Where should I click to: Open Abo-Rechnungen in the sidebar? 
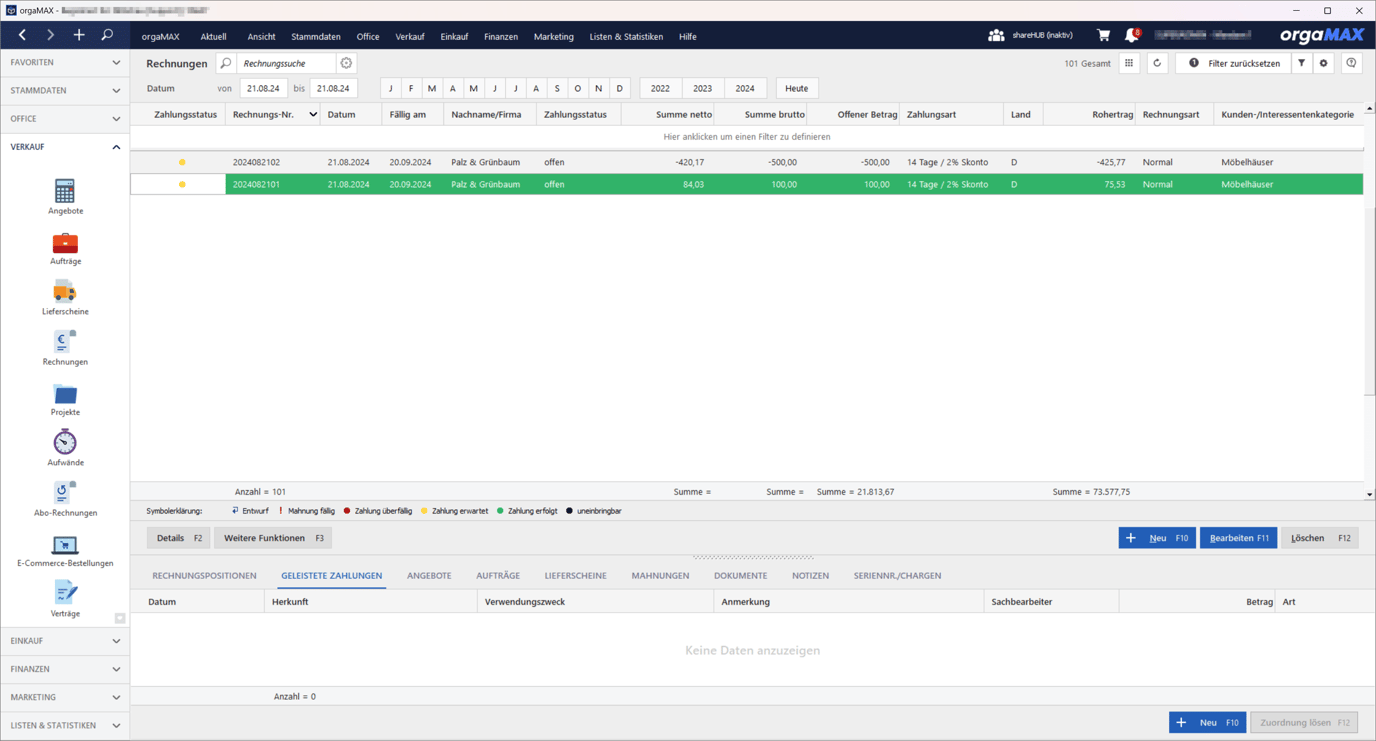tap(65, 495)
